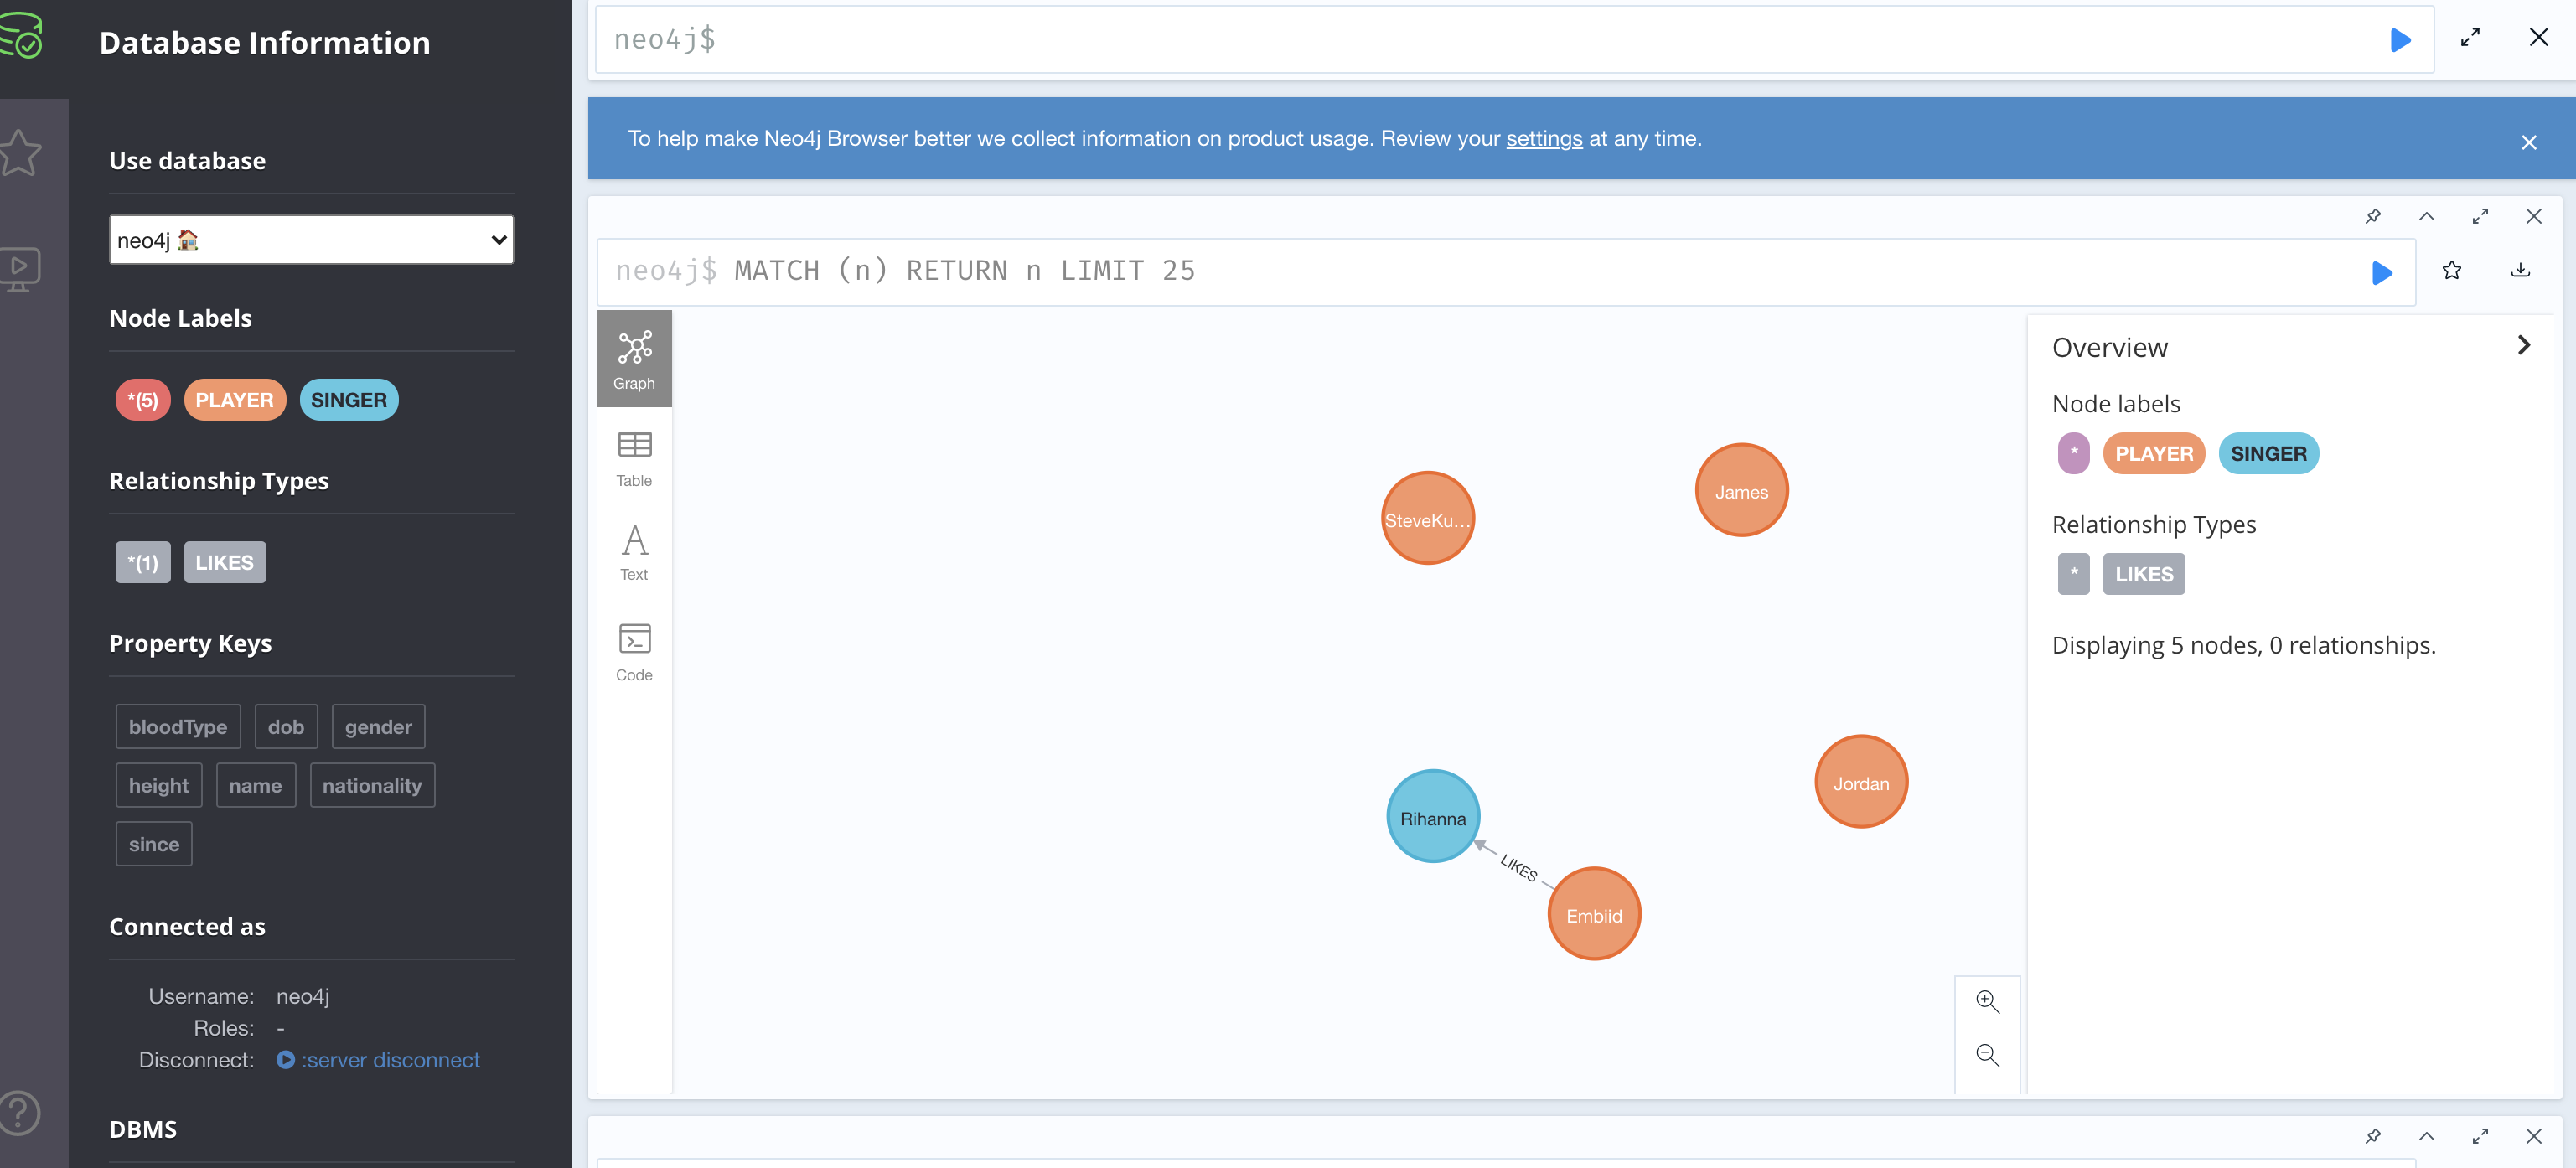The image size is (2576, 1168).
Task: Bookmark the current query result
Action: click(x=2451, y=270)
